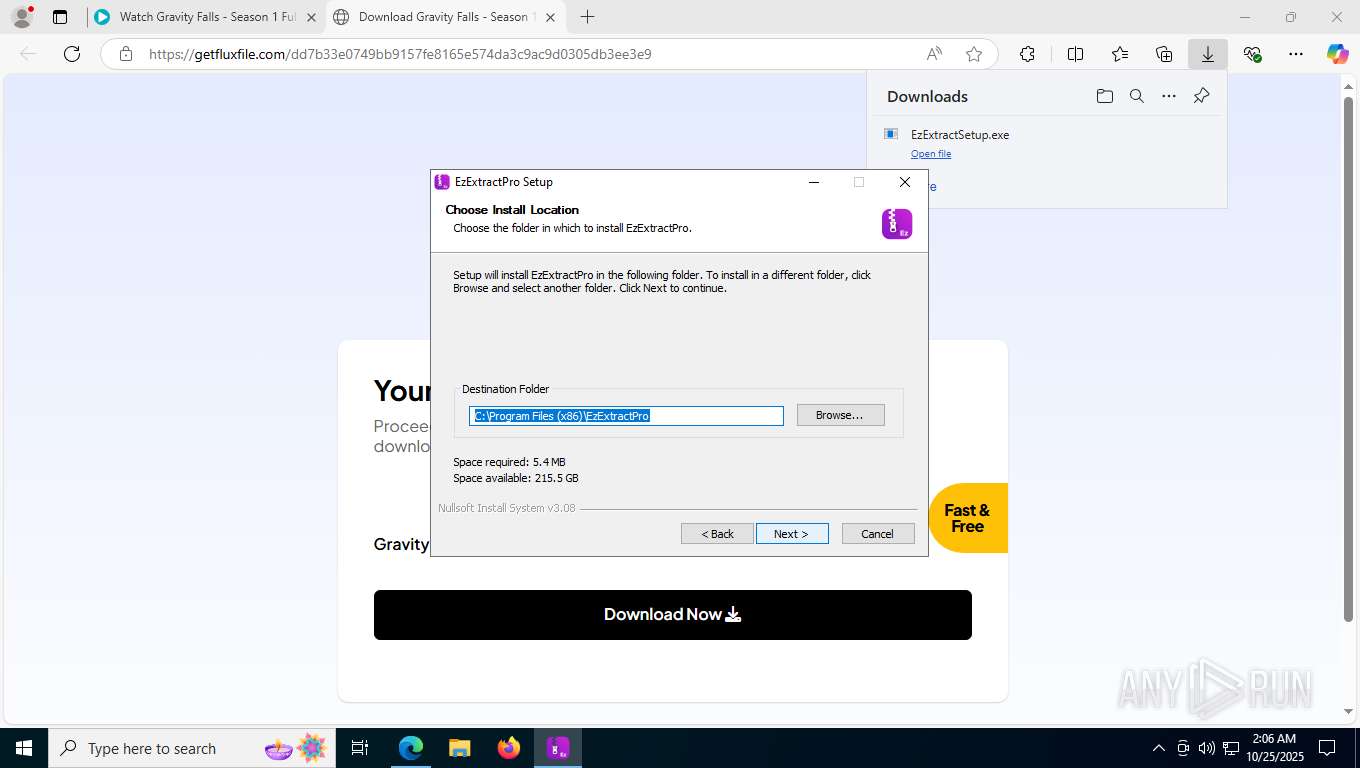The width and height of the screenshot is (1360, 768).
Task: Cancel the EzExtractPro installation
Action: pyautogui.click(x=878, y=534)
